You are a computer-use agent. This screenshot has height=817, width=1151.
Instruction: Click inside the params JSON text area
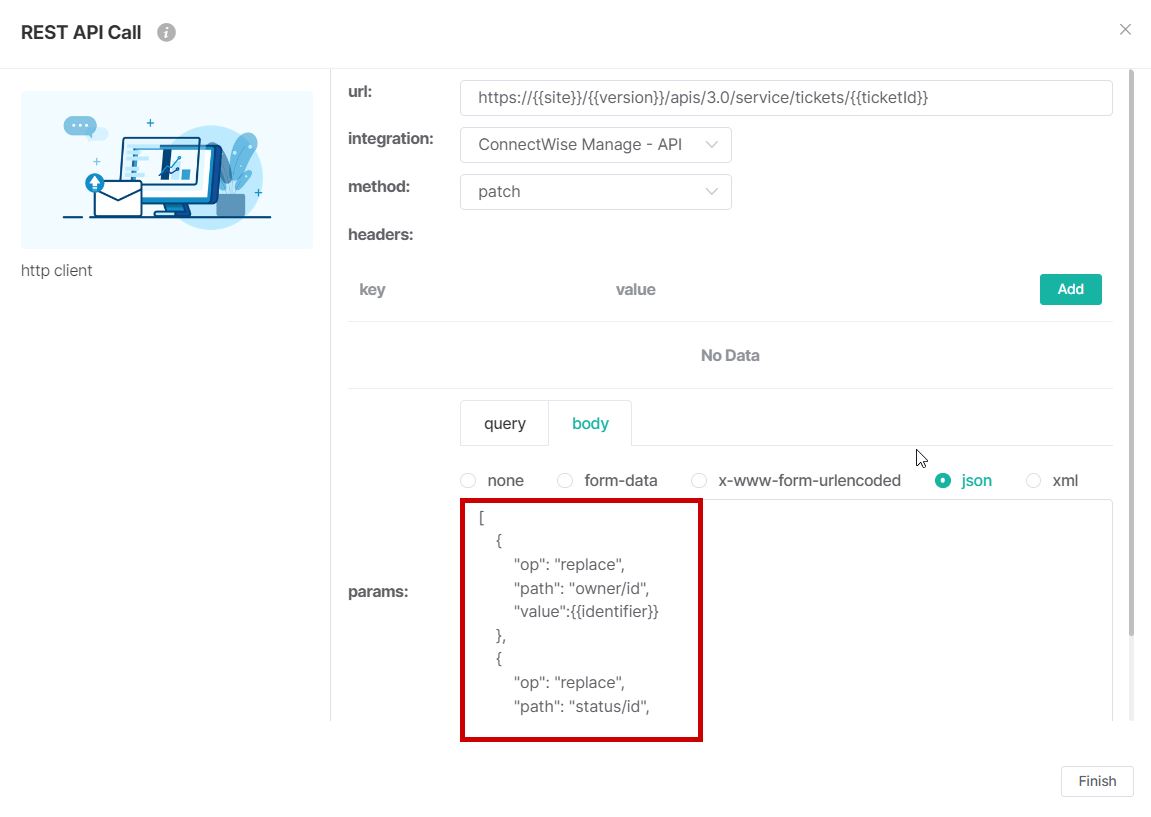coord(900,610)
